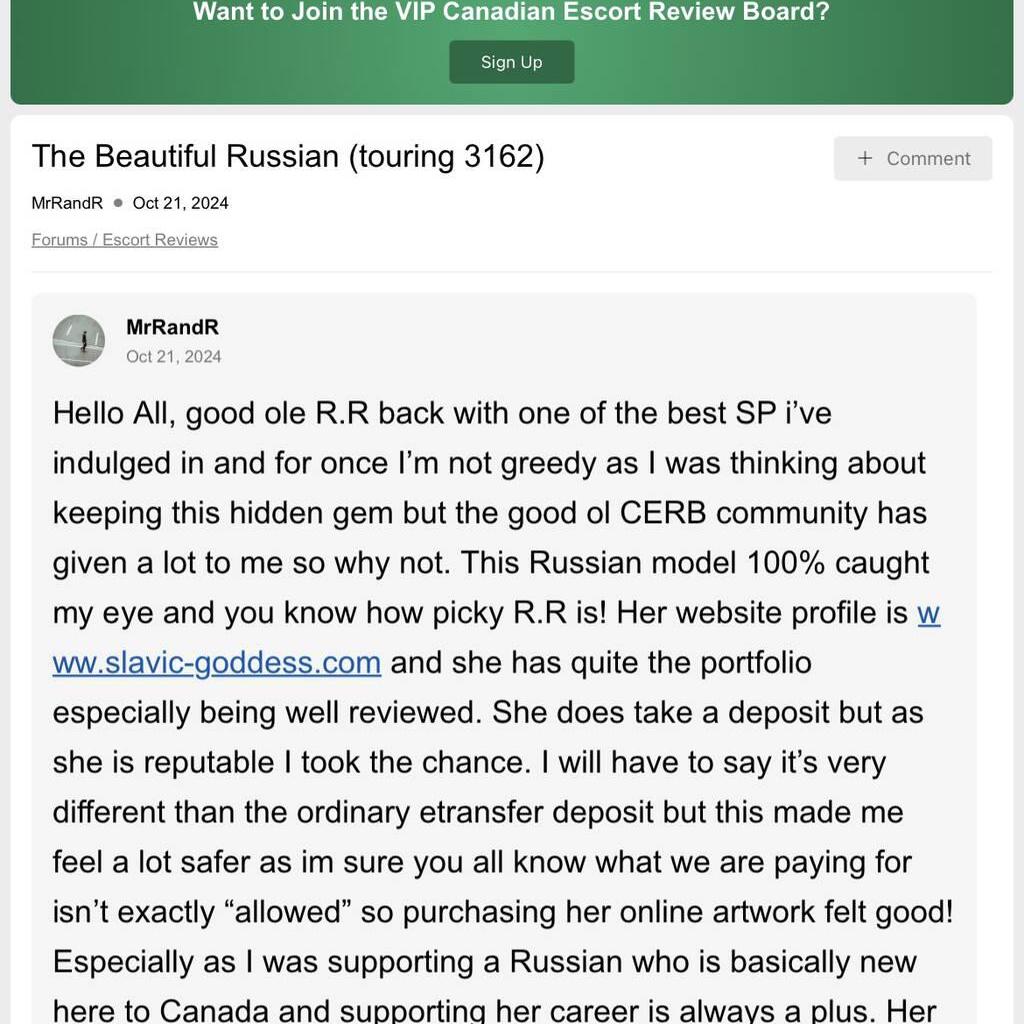Viewport: 1024px width, 1024px height.
Task: Select the MrRandR author name under the title
Action: (67, 203)
